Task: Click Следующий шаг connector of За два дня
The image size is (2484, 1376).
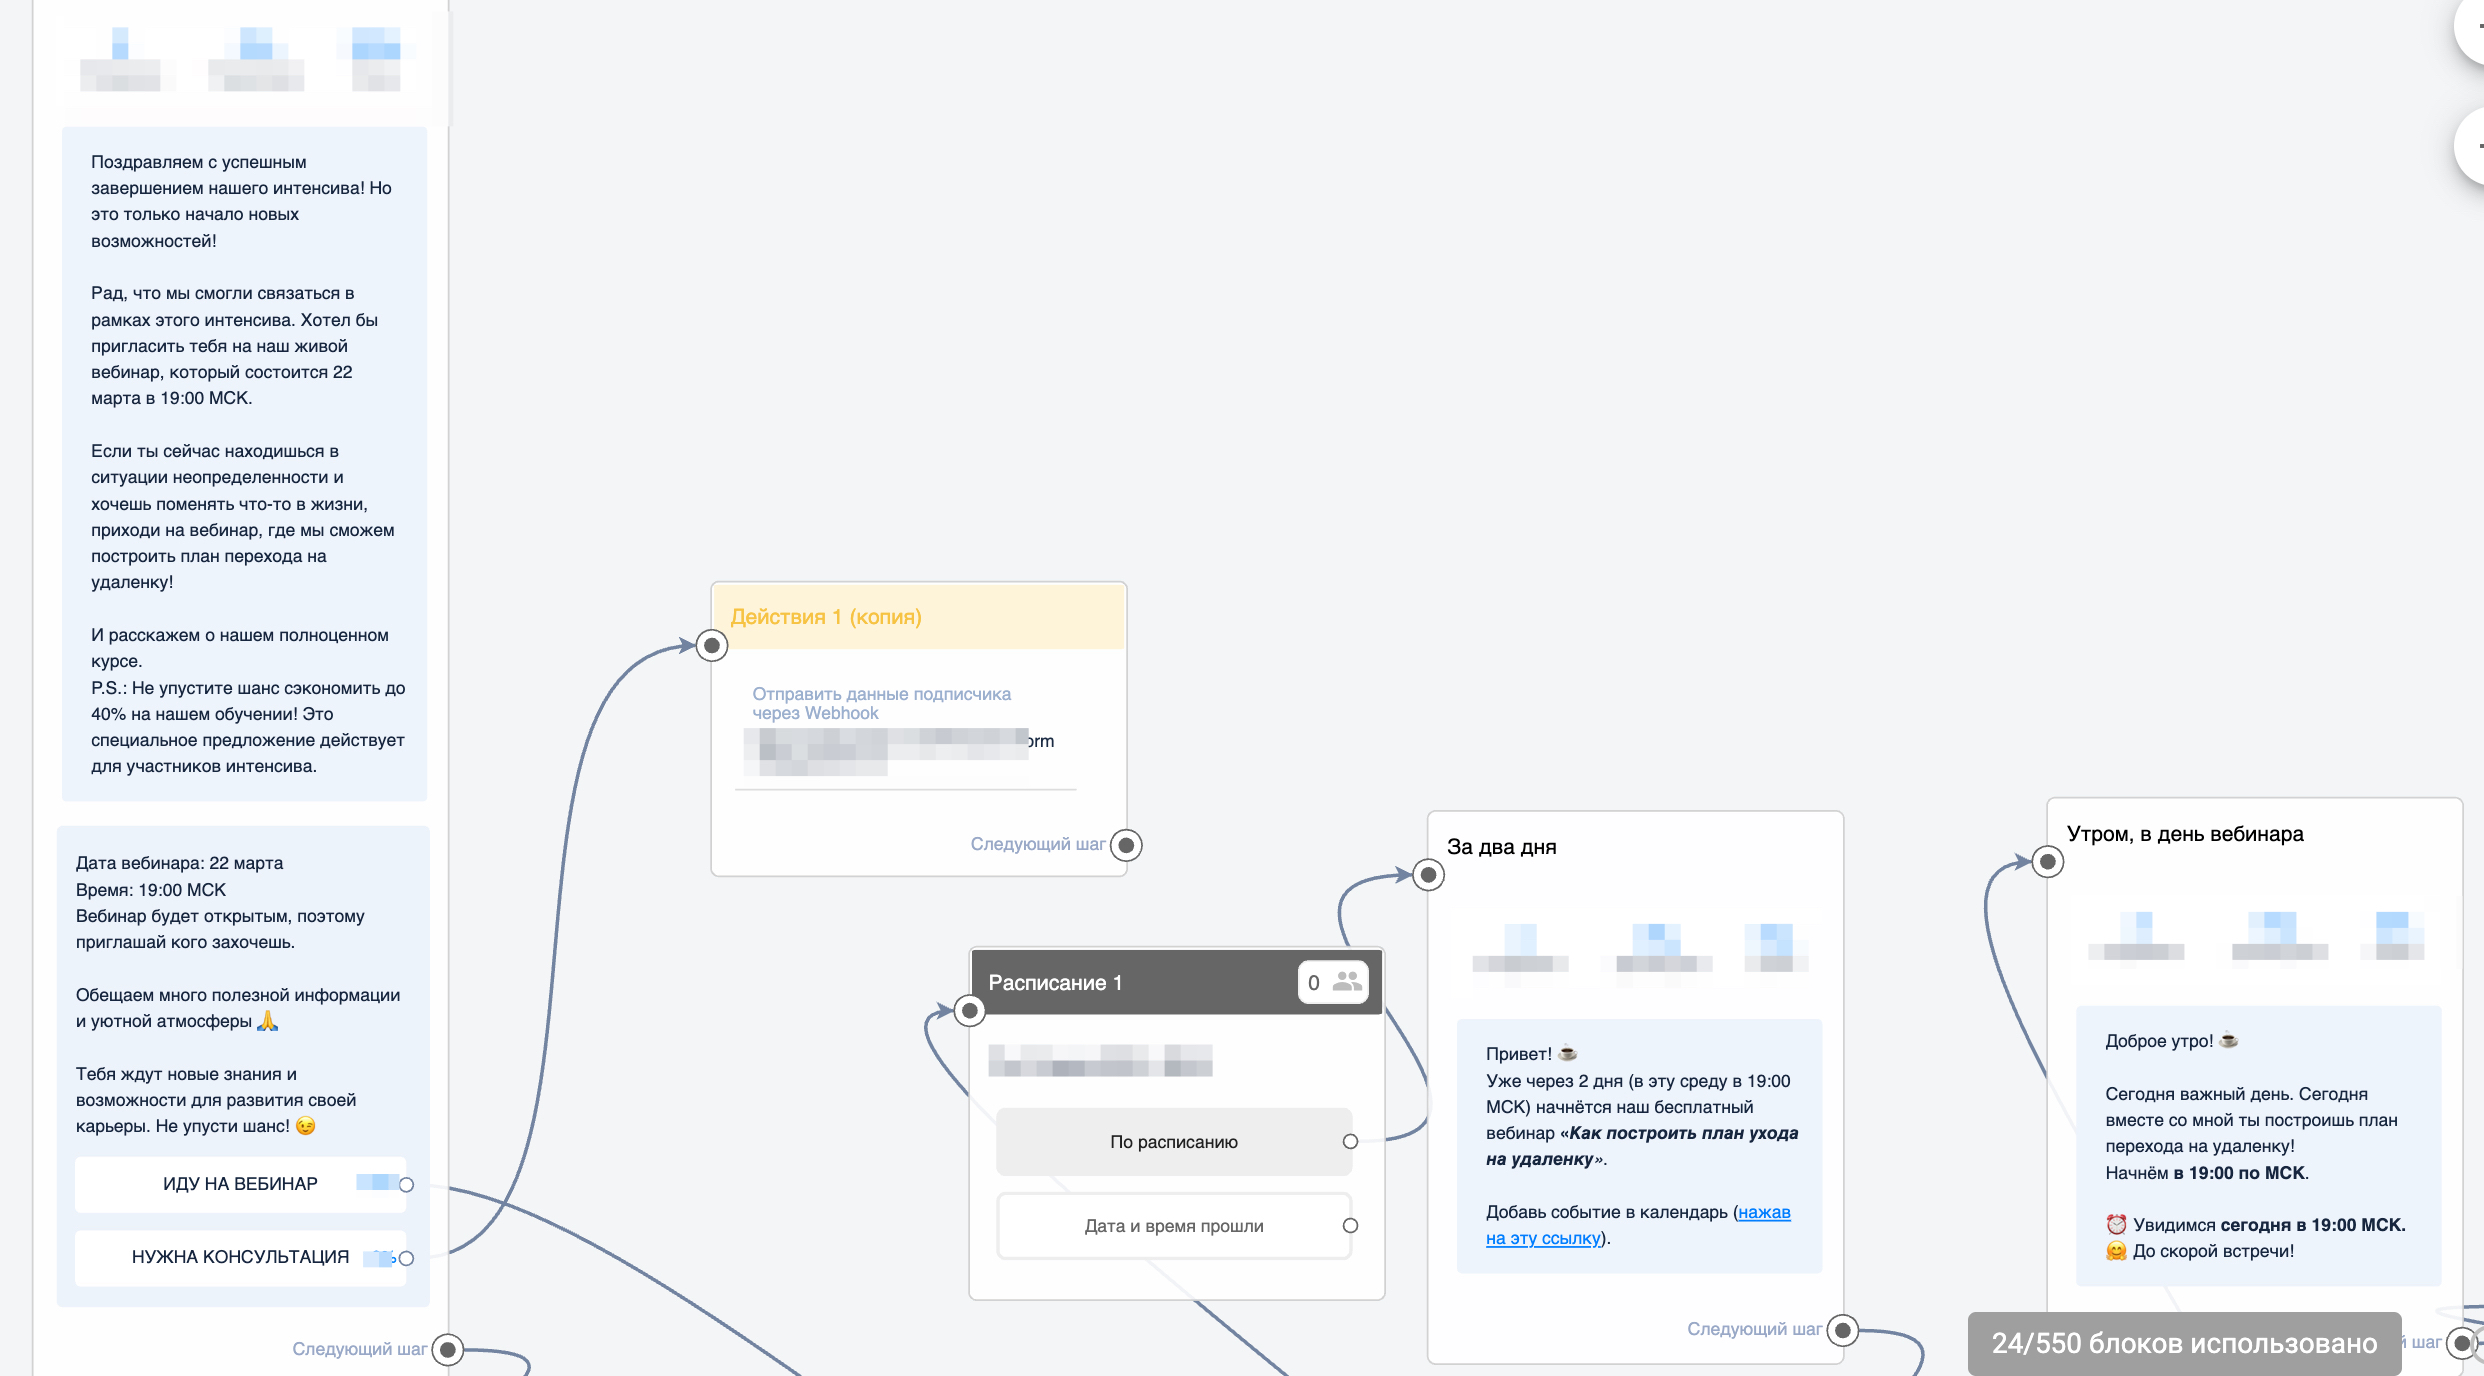Action: point(1842,1329)
